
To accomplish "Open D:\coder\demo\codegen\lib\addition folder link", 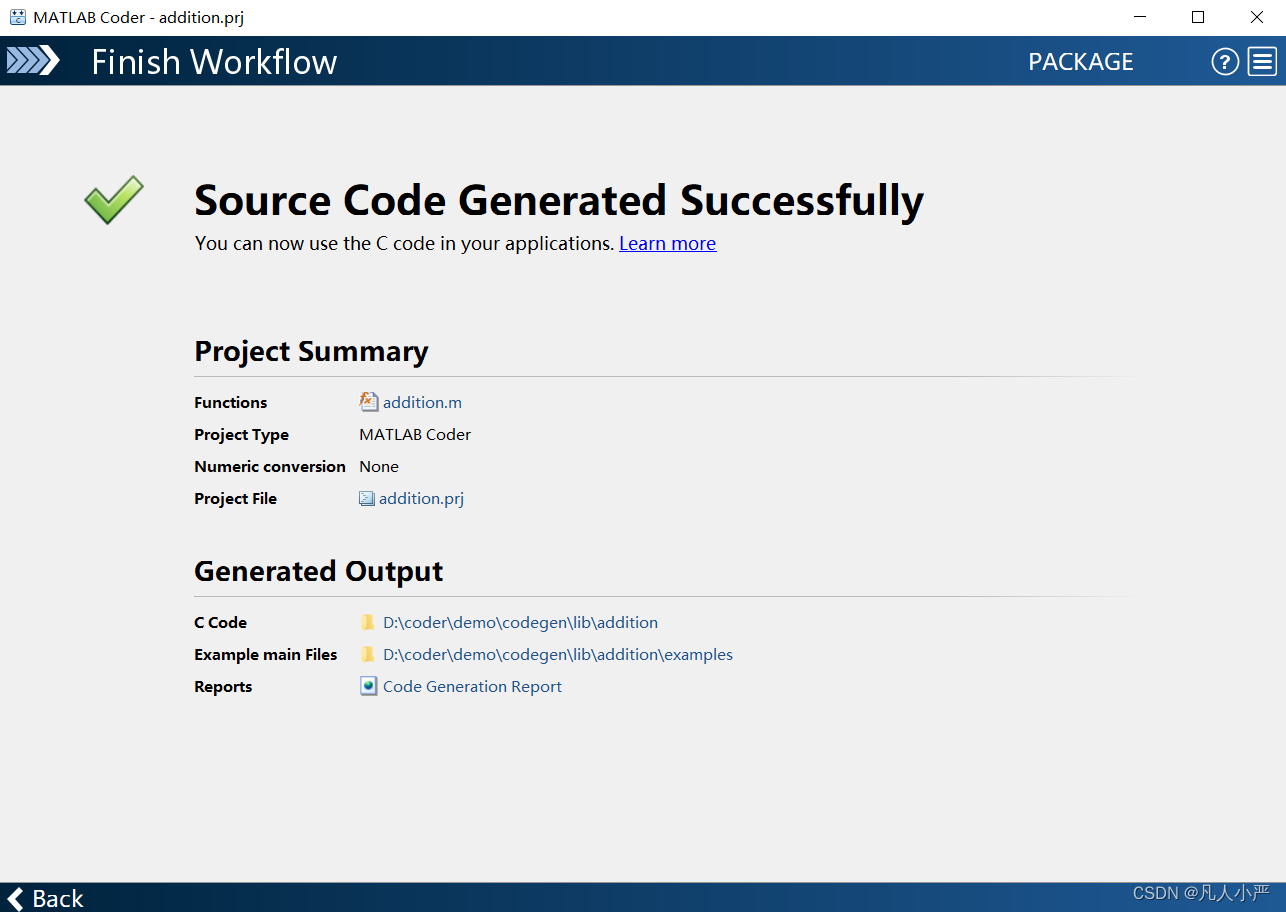I will pos(520,622).
